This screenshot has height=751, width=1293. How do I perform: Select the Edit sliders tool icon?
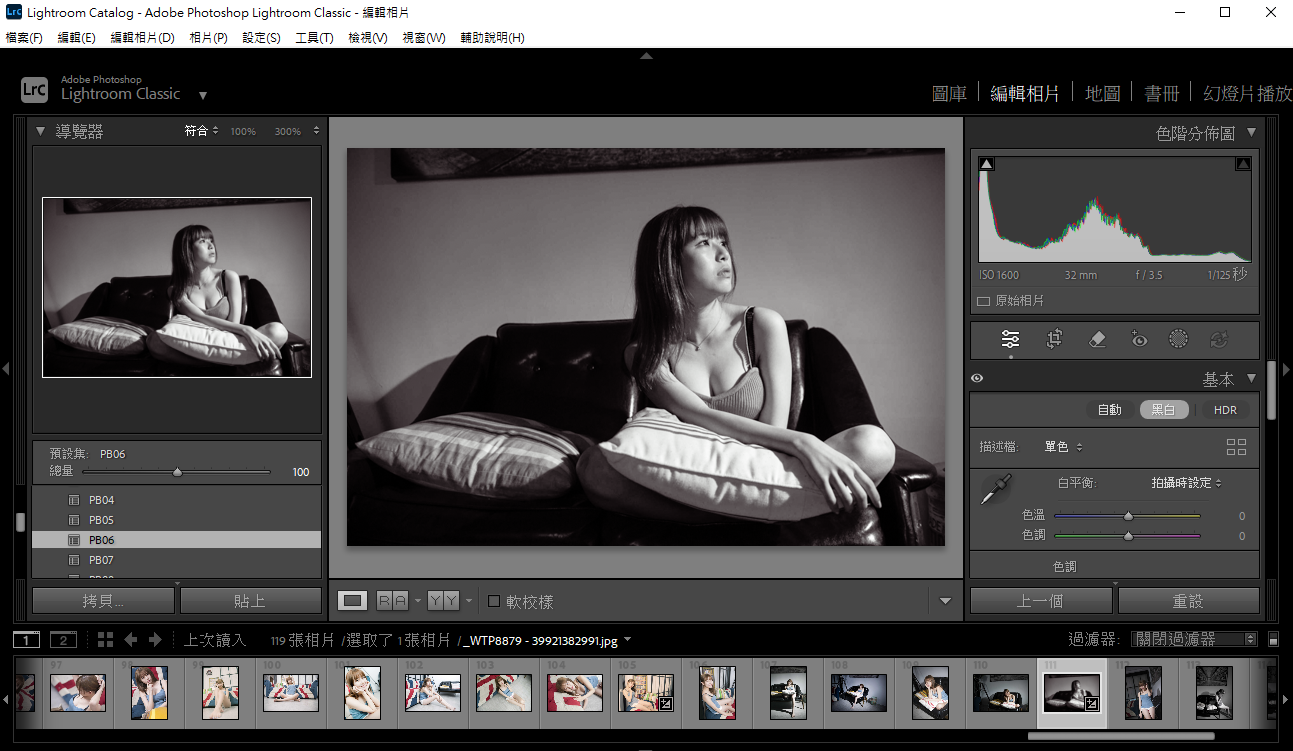[x=1010, y=340]
